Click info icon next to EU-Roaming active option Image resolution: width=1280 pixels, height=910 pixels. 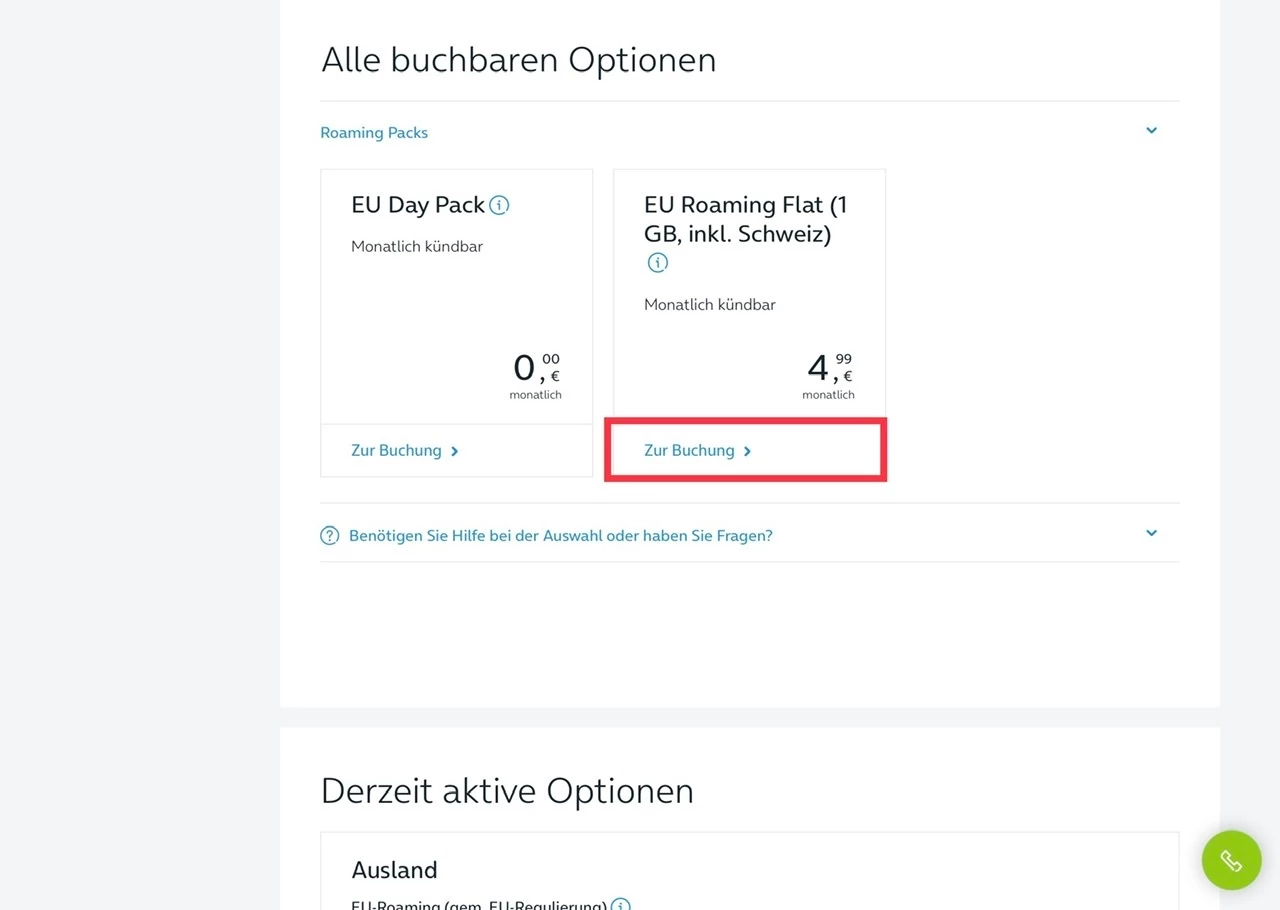[620, 905]
